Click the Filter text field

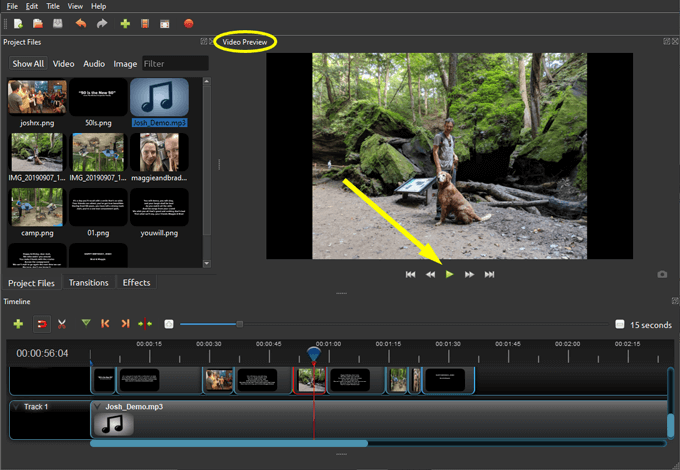click(x=174, y=64)
